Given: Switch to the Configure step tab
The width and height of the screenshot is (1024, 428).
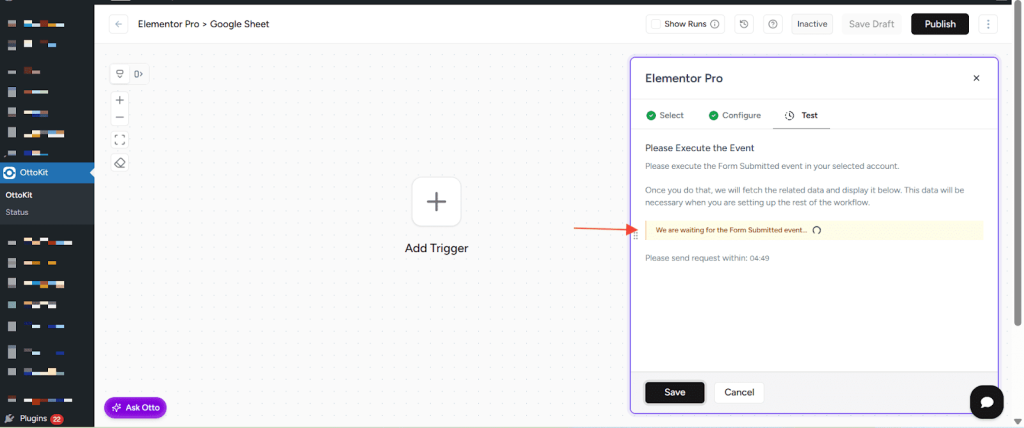Looking at the screenshot, I should [x=734, y=115].
